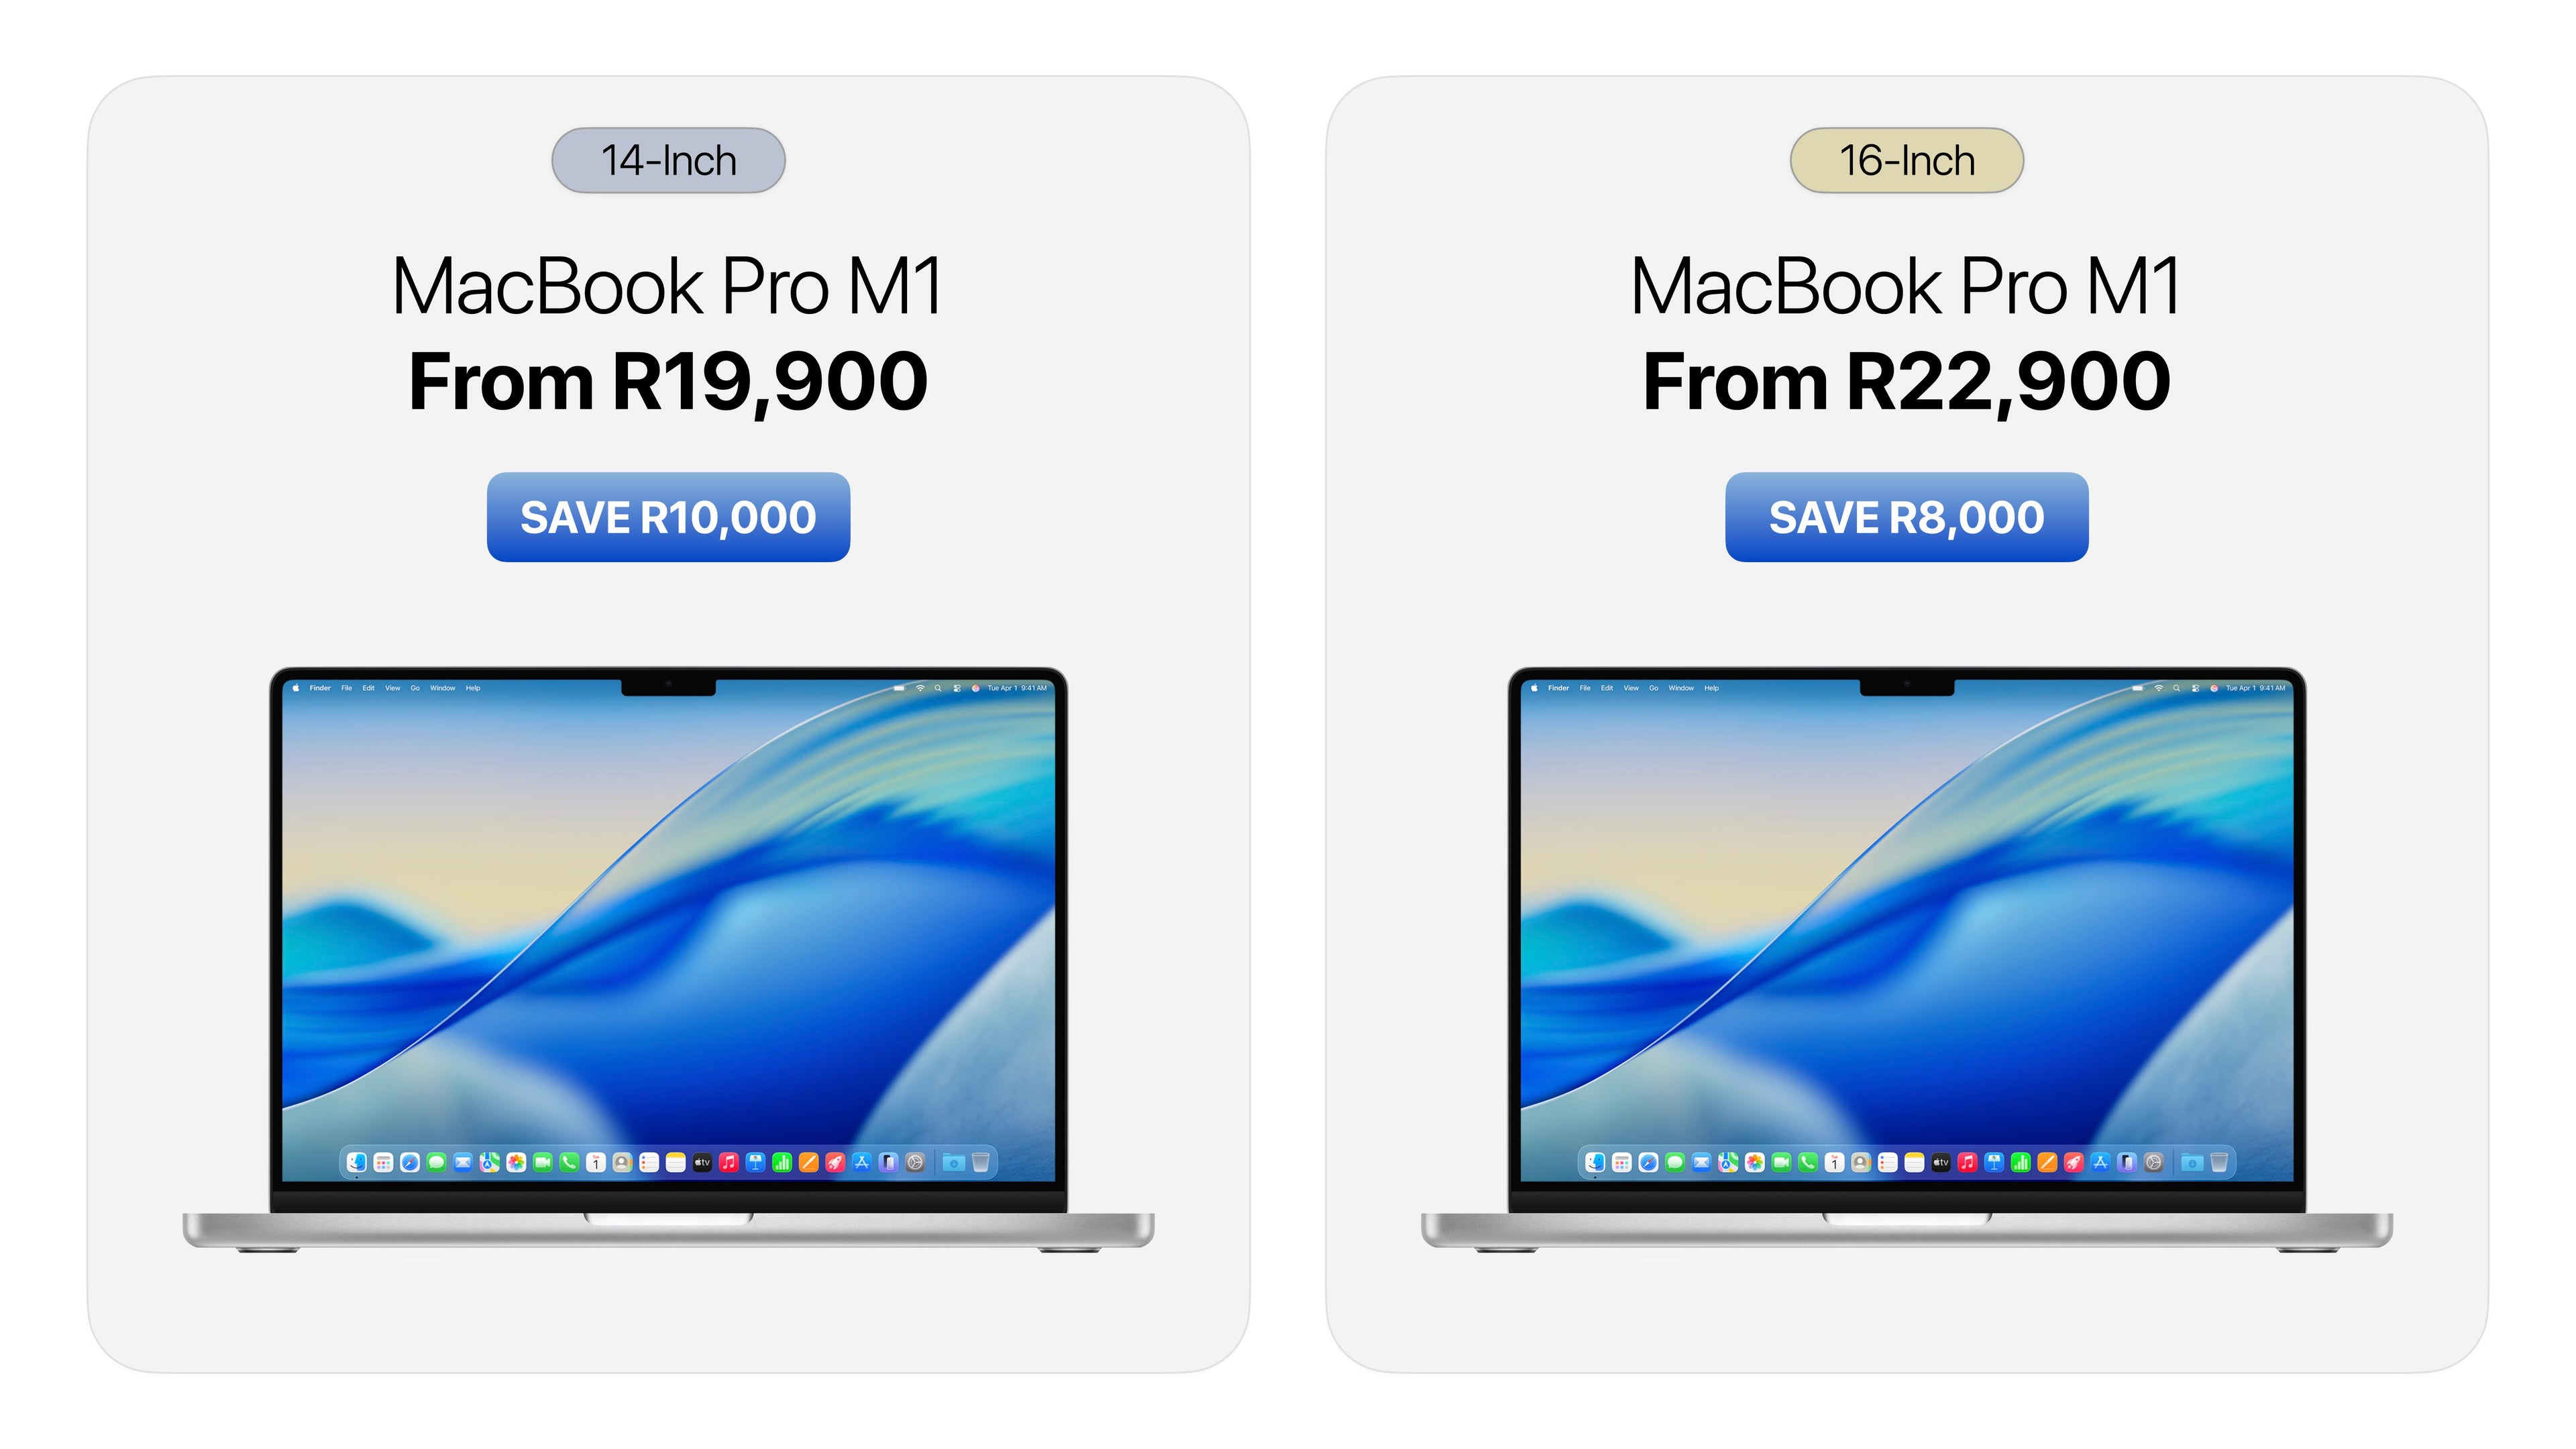Open Downloads folder stack in 16-inch MacBook dock
This screenshot has height=1449, width=2576.
pyautogui.click(x=2192, y=1162)
